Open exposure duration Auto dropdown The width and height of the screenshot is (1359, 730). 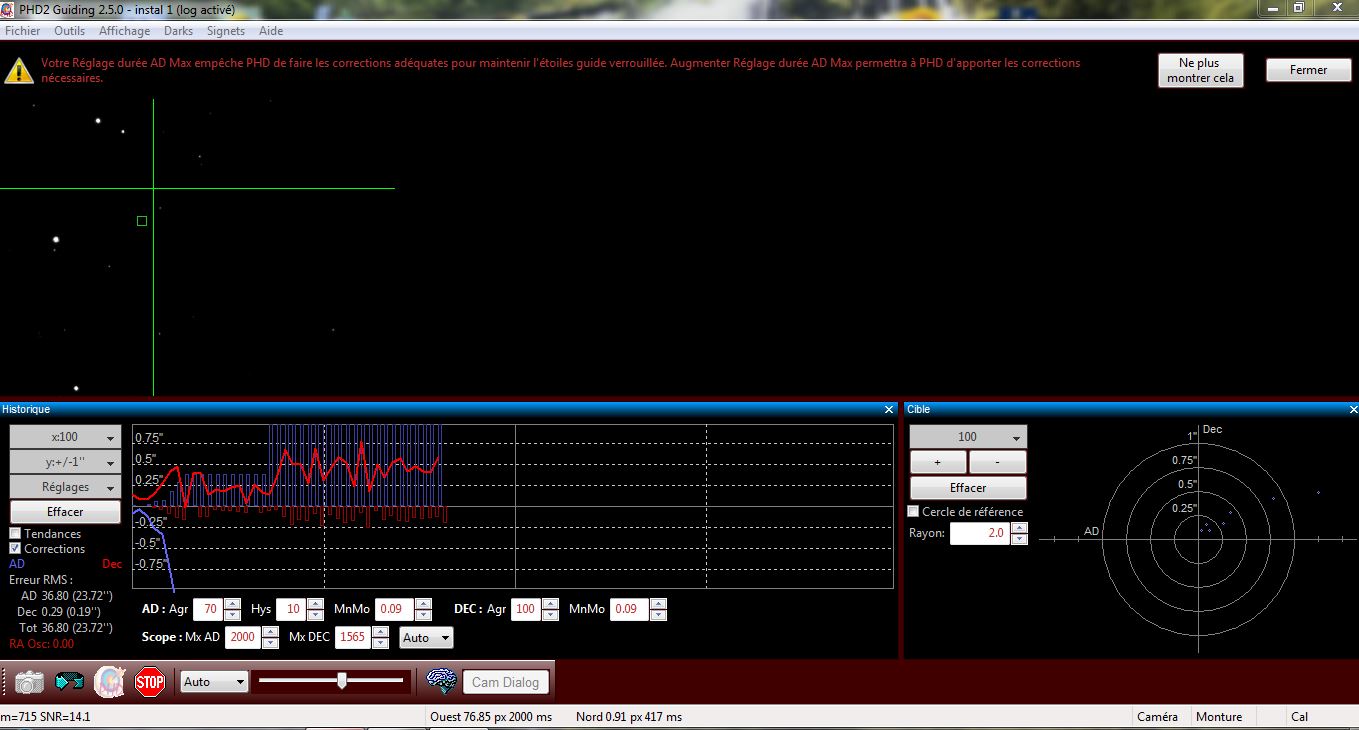click(214, 681)
